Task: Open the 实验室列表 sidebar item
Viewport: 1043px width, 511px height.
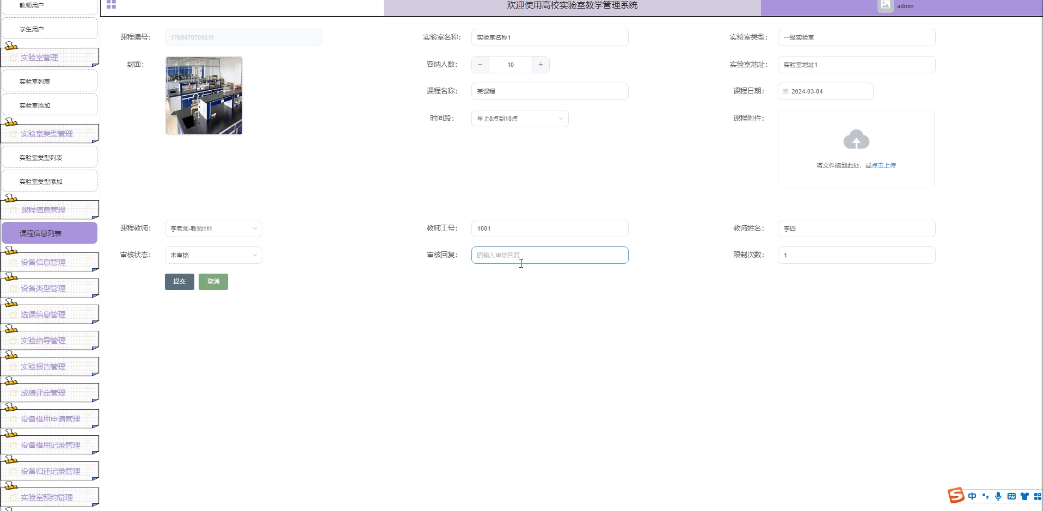Action: 49,81
